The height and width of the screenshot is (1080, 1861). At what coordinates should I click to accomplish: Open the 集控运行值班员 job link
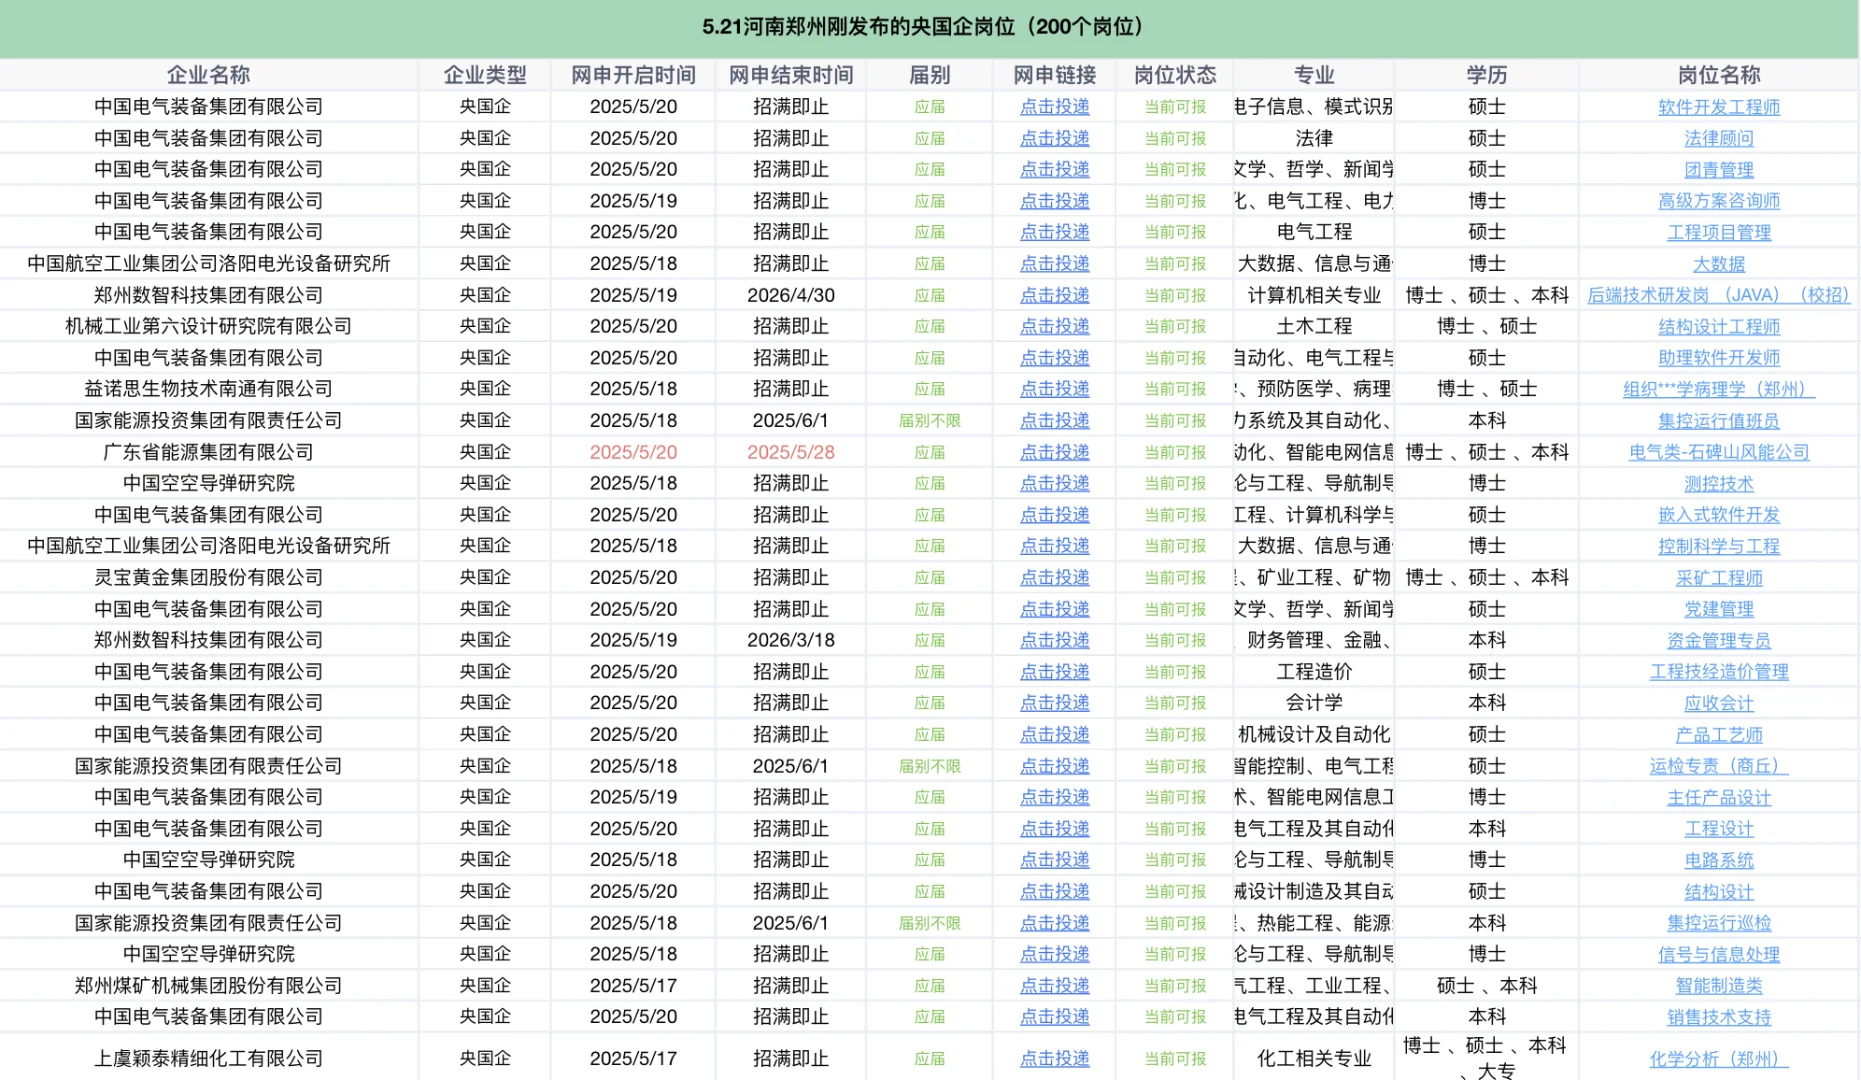(1718, 421)
